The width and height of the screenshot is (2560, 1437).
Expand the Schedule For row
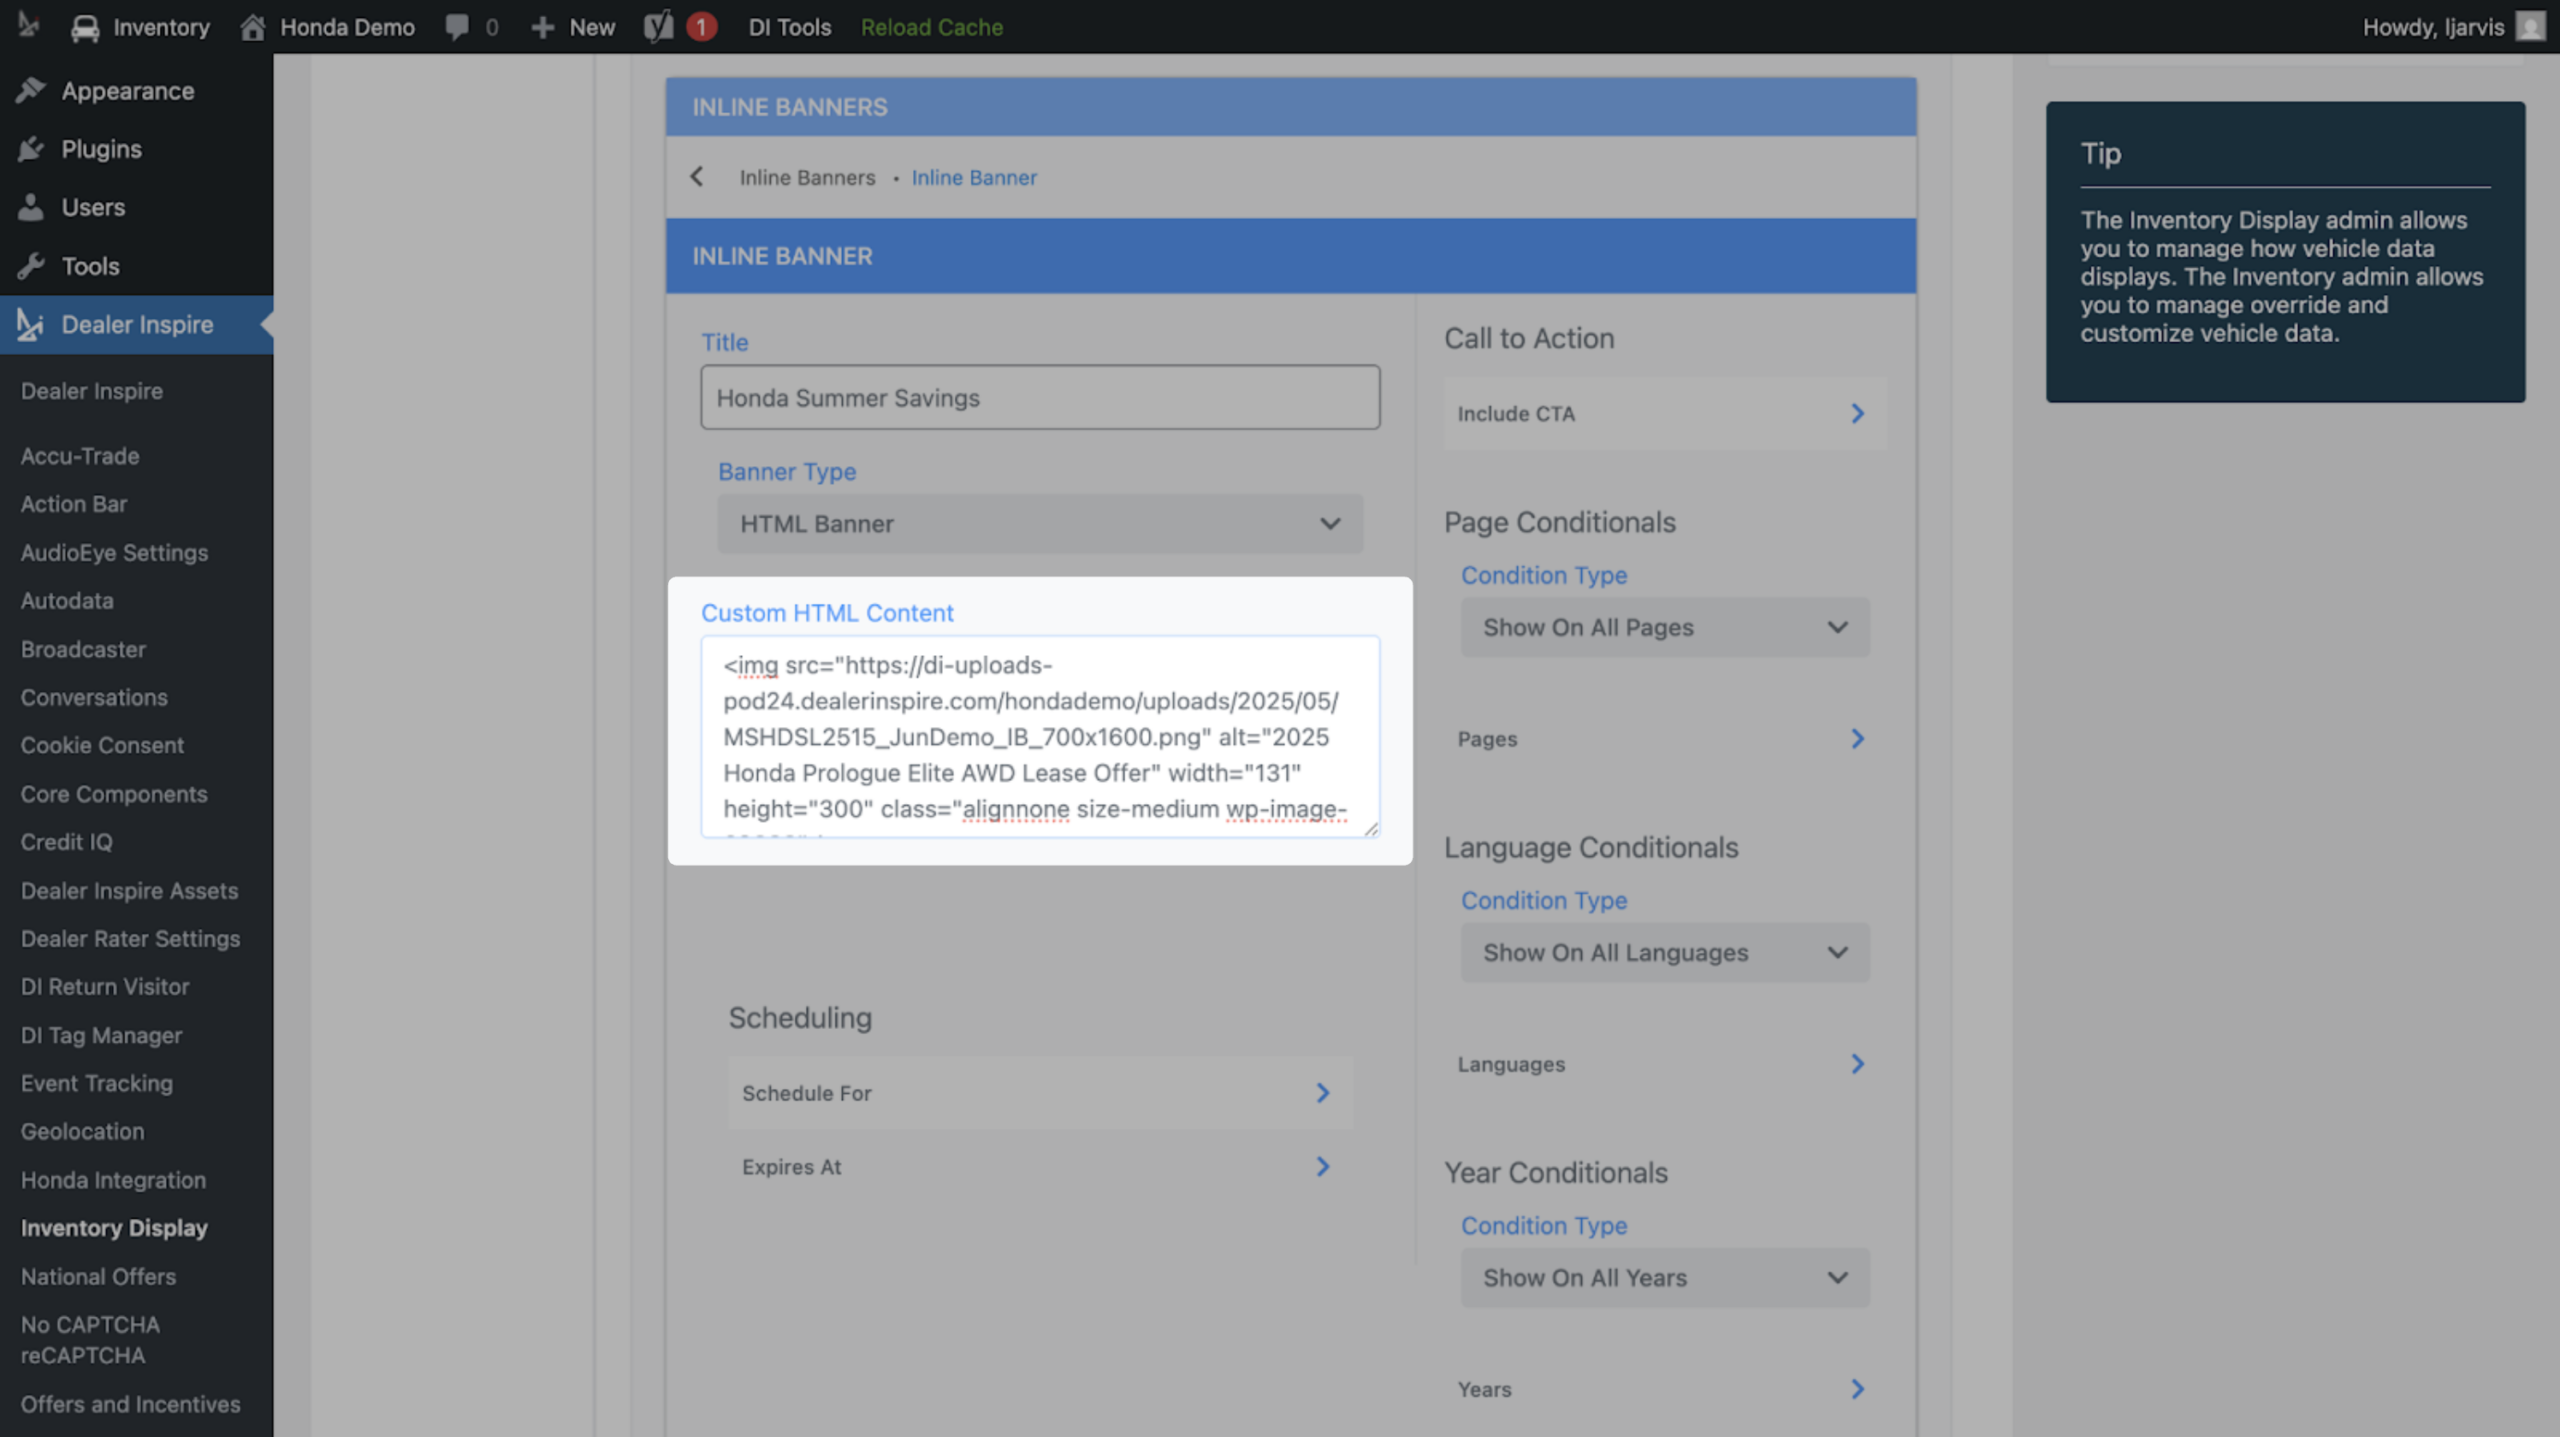coord(1040,1092)
